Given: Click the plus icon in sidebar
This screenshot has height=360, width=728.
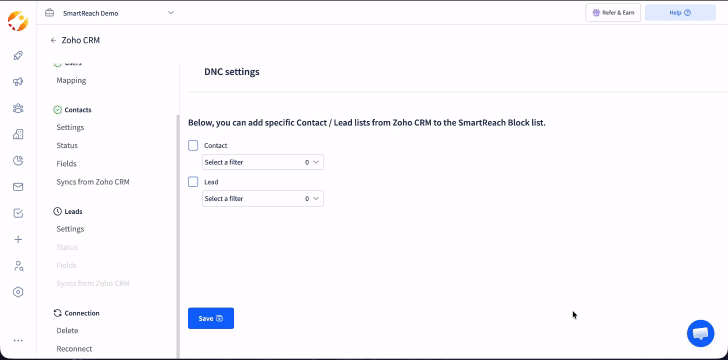Looking at the screenshot, I should point(18,239).
